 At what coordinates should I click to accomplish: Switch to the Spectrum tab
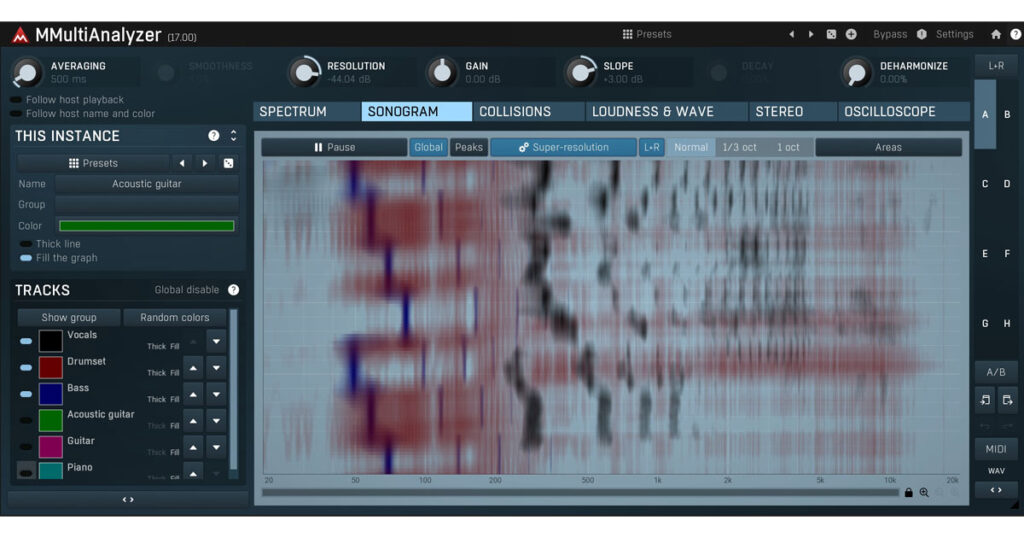click(306, 112)
